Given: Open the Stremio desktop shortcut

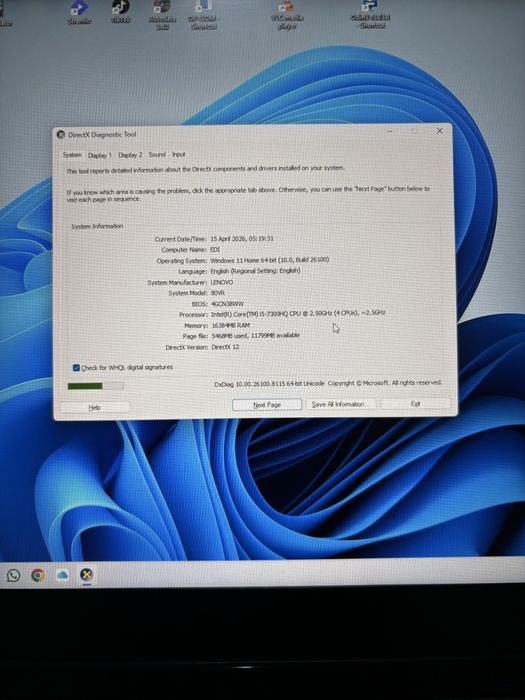Looking at the screenshot, I should (79, 12).
